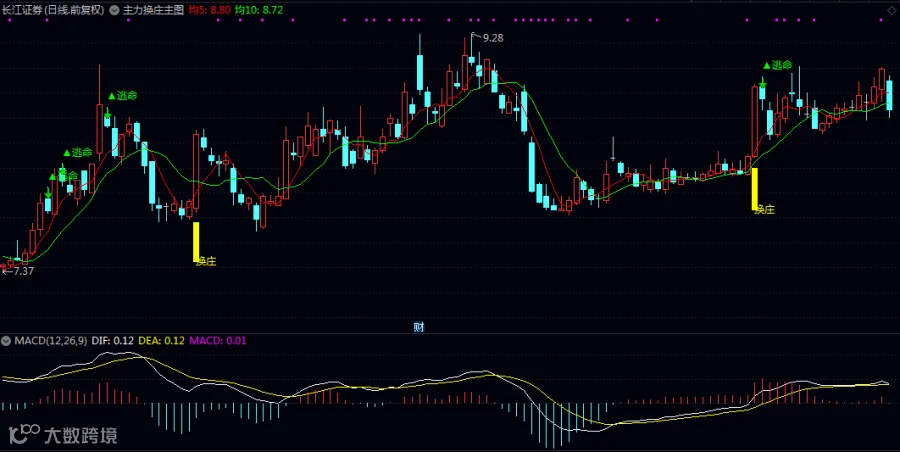Image resolution: width=900 pixels, height=452 pixels.
Task: Toggle the red 均5: 8.80 moving average
Action: tap(210, 10)
